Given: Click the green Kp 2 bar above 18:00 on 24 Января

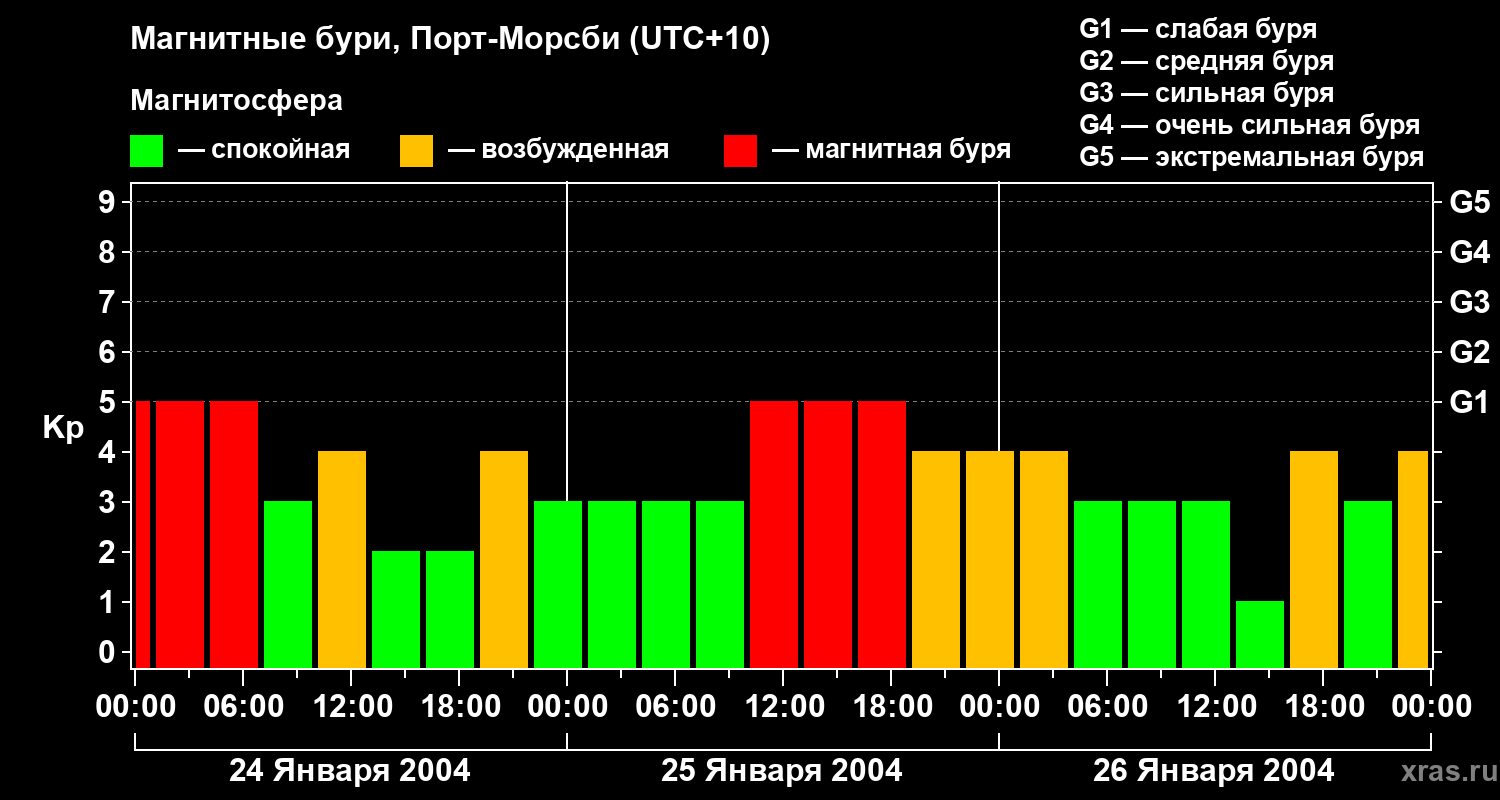Looking at the screenshot, I should 450,609.
